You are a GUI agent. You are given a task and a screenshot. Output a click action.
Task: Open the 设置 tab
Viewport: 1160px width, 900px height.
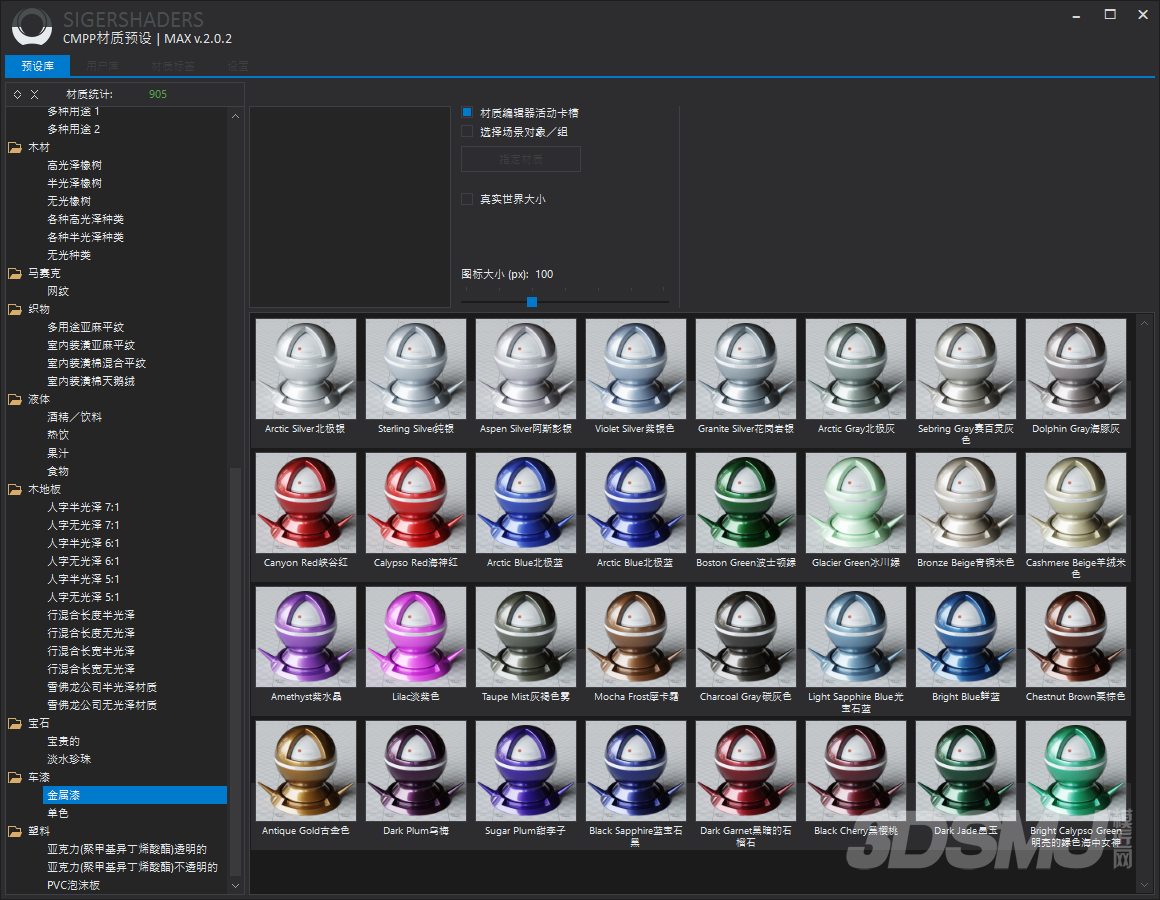coord(237,66)
